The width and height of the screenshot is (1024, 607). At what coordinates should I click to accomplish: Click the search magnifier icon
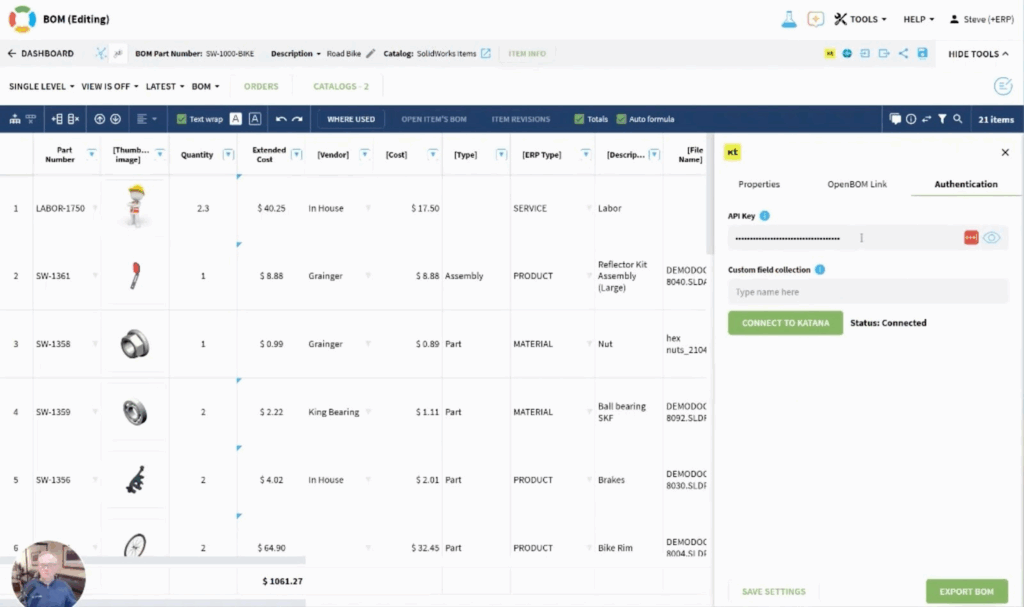pos(958,119)
